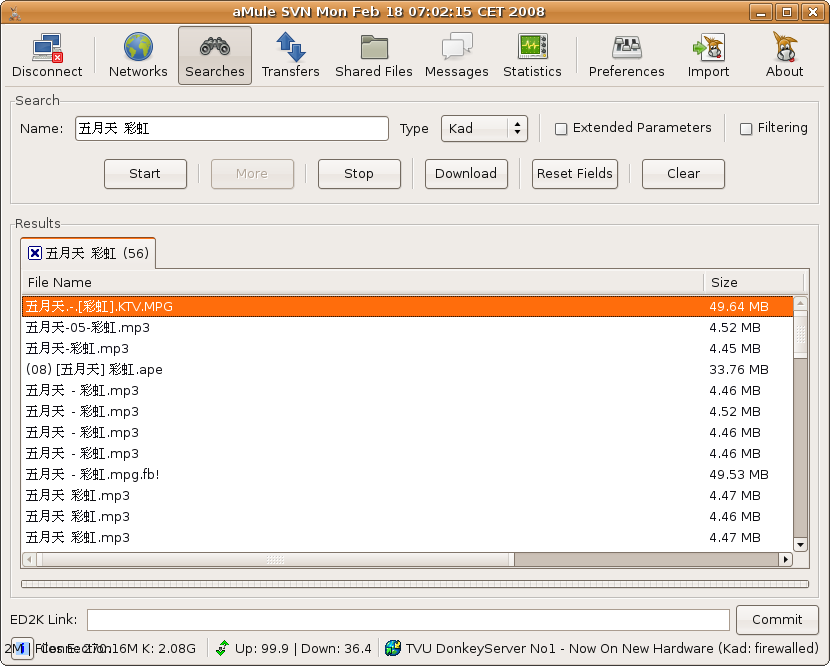
Task: Click the search Name input field
Action: pyautogui.click(x=232, y=129)
